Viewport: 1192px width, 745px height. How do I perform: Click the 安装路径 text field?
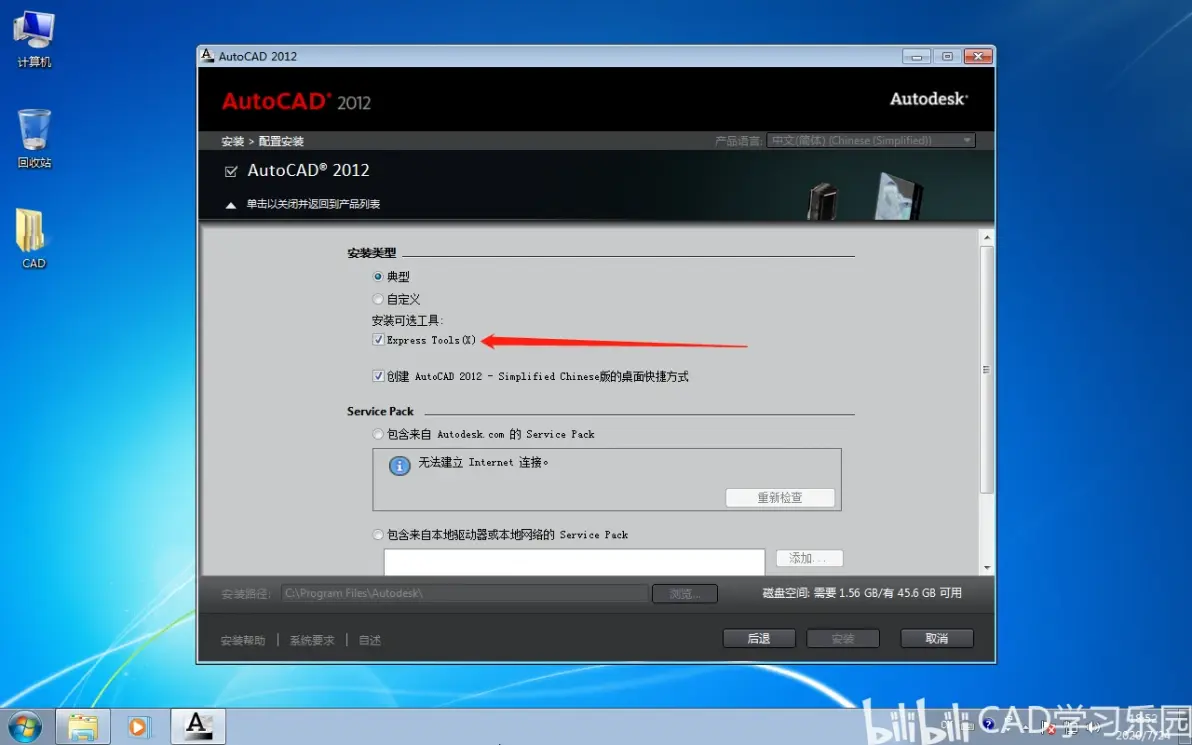[464, 593]
